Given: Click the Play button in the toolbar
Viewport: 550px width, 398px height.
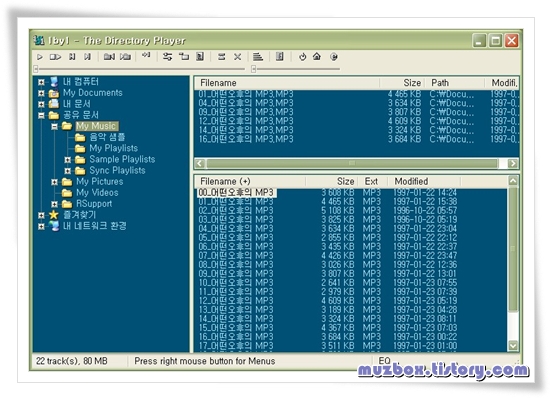Looking at the screenshot, I should [x=40, y=57].
